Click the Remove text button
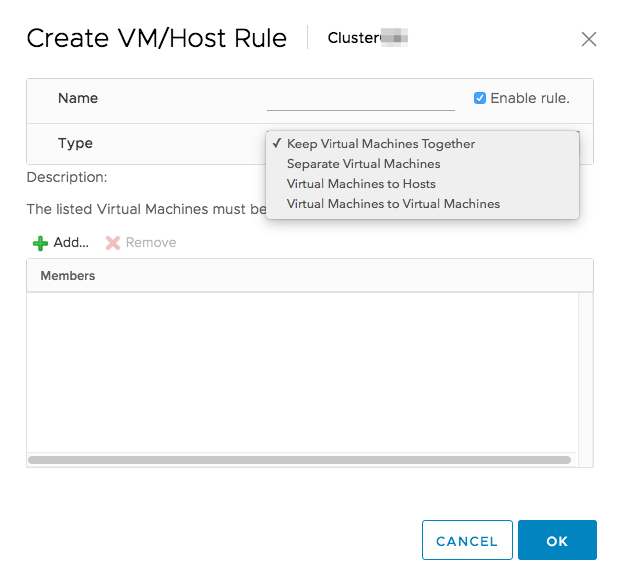This screenshot has width=619, height=583. tap(150, 243)
